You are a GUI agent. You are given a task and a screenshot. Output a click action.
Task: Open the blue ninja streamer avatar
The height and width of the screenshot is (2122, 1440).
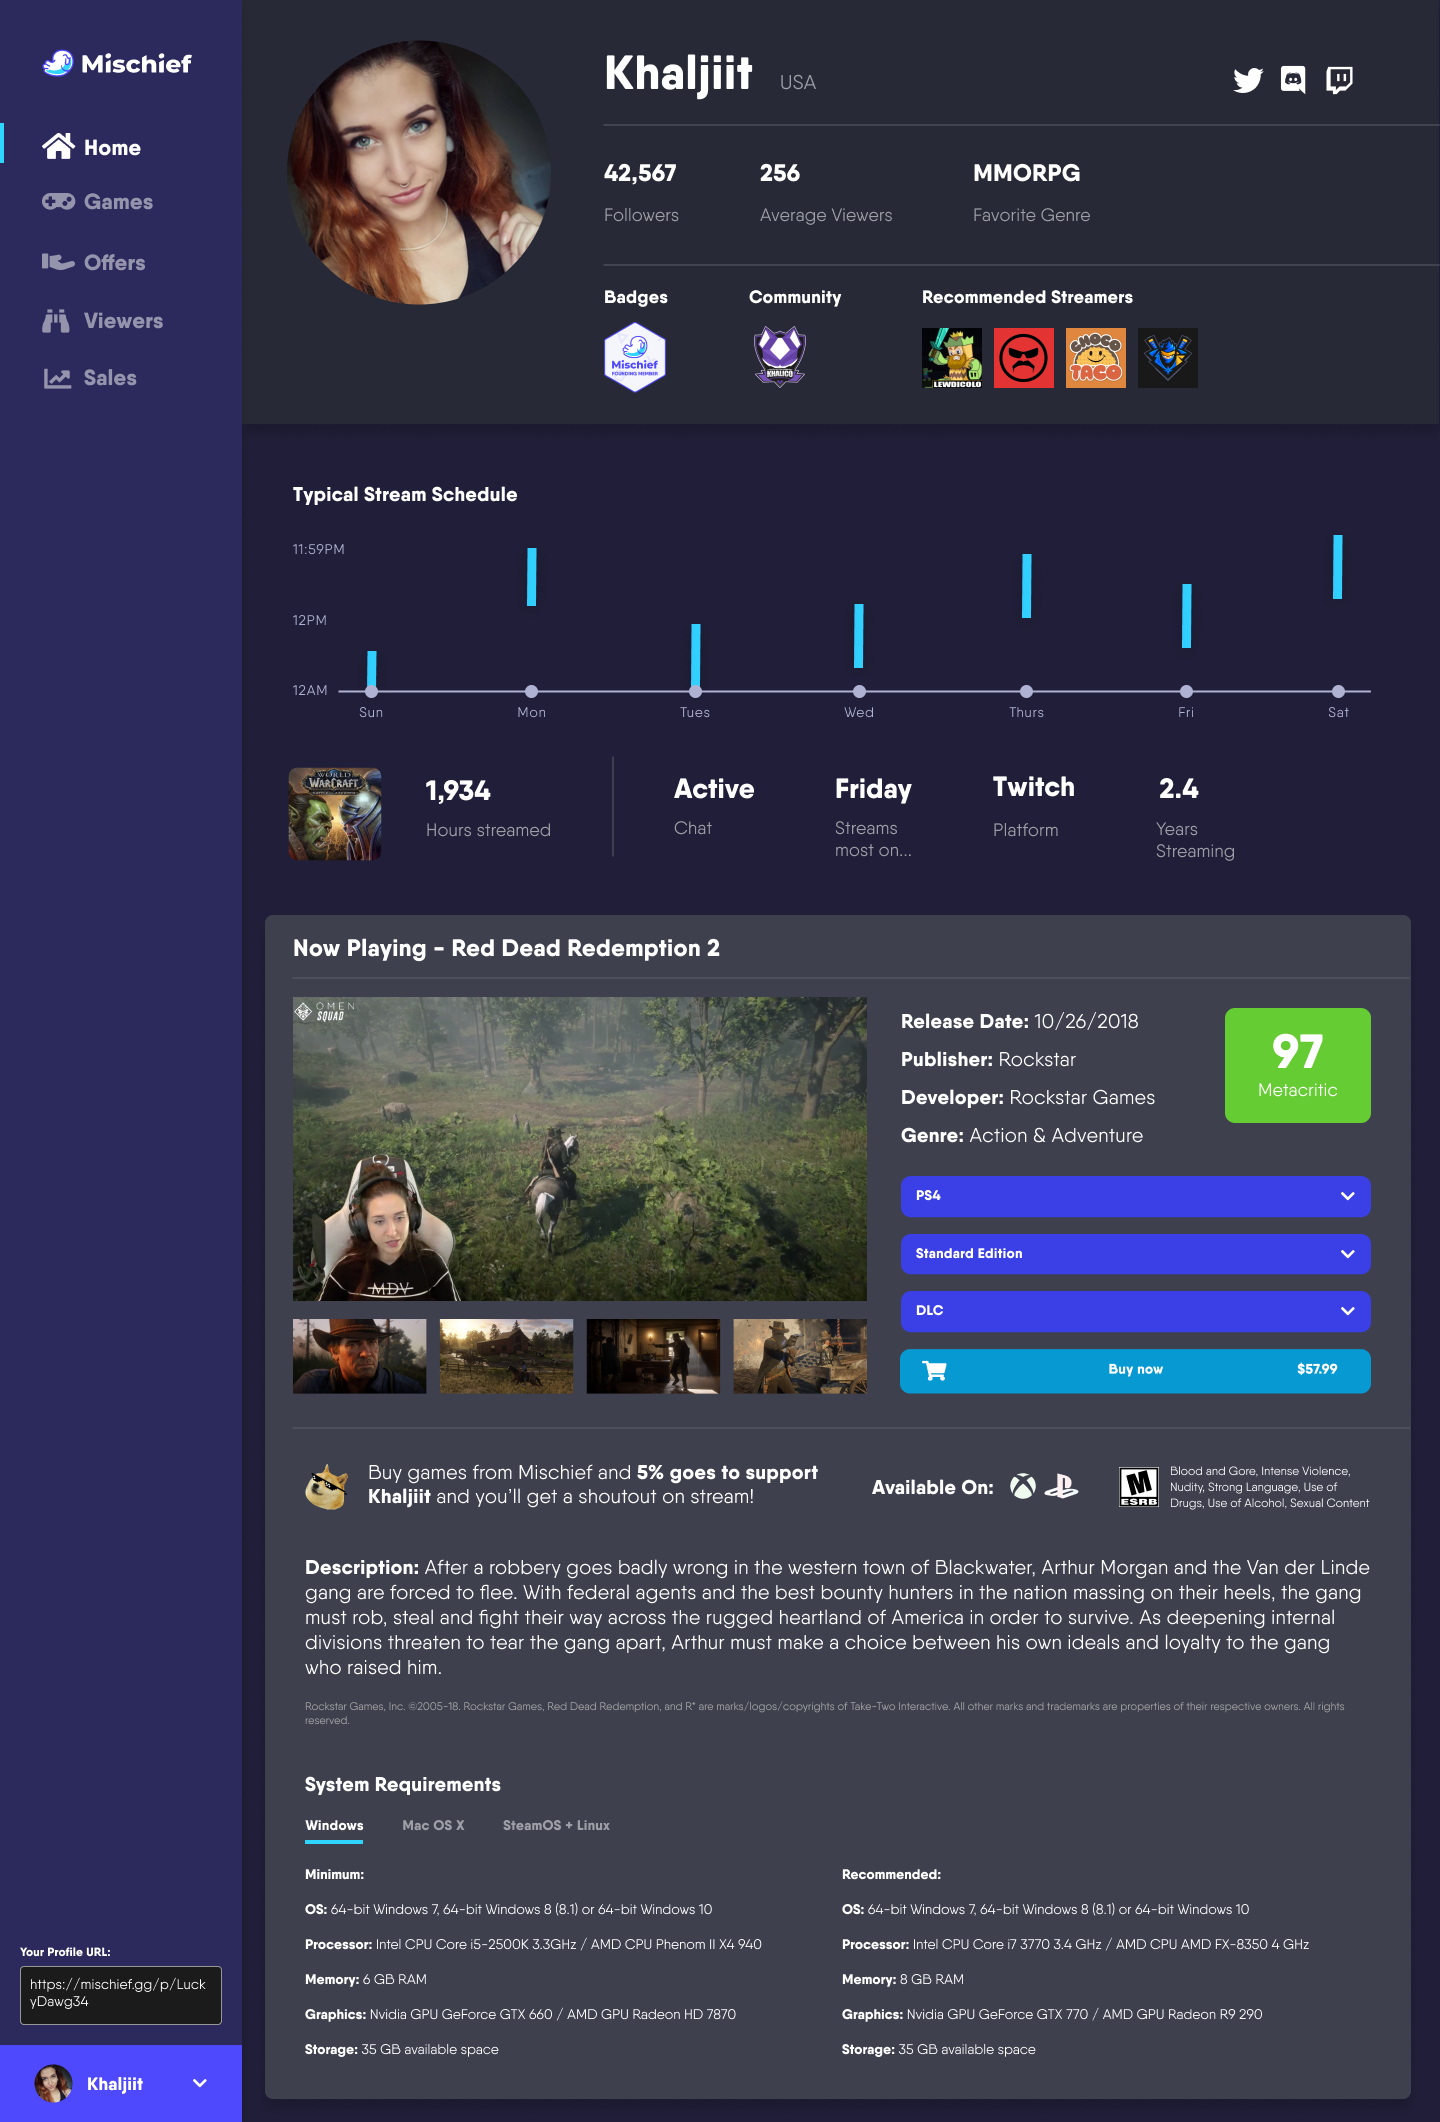(x=1168, y=358)
